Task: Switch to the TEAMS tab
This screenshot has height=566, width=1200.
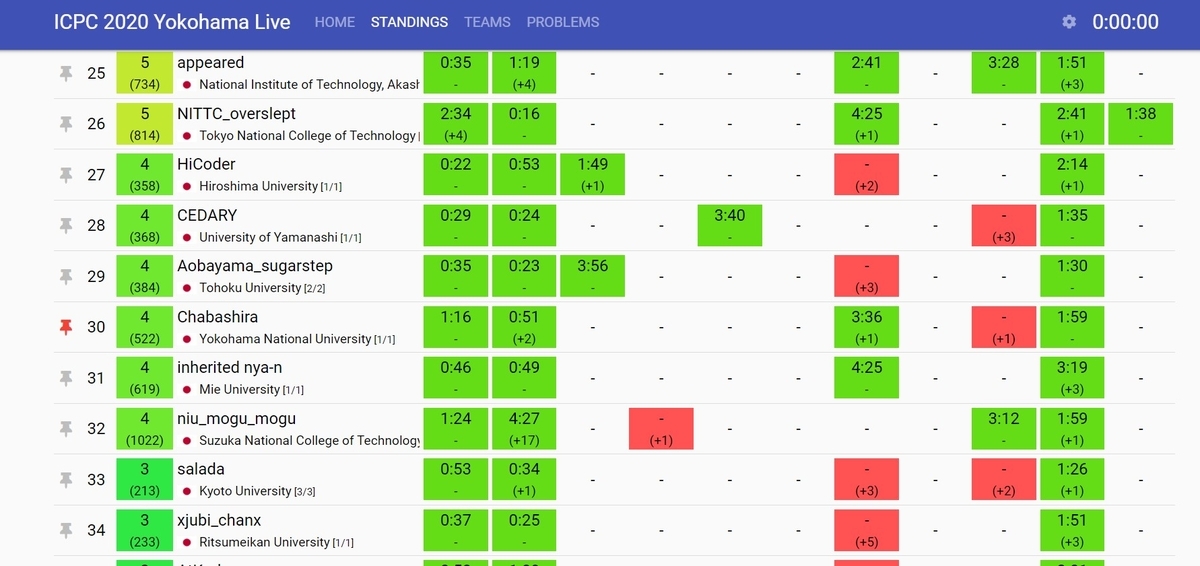Action: (487, 22)
